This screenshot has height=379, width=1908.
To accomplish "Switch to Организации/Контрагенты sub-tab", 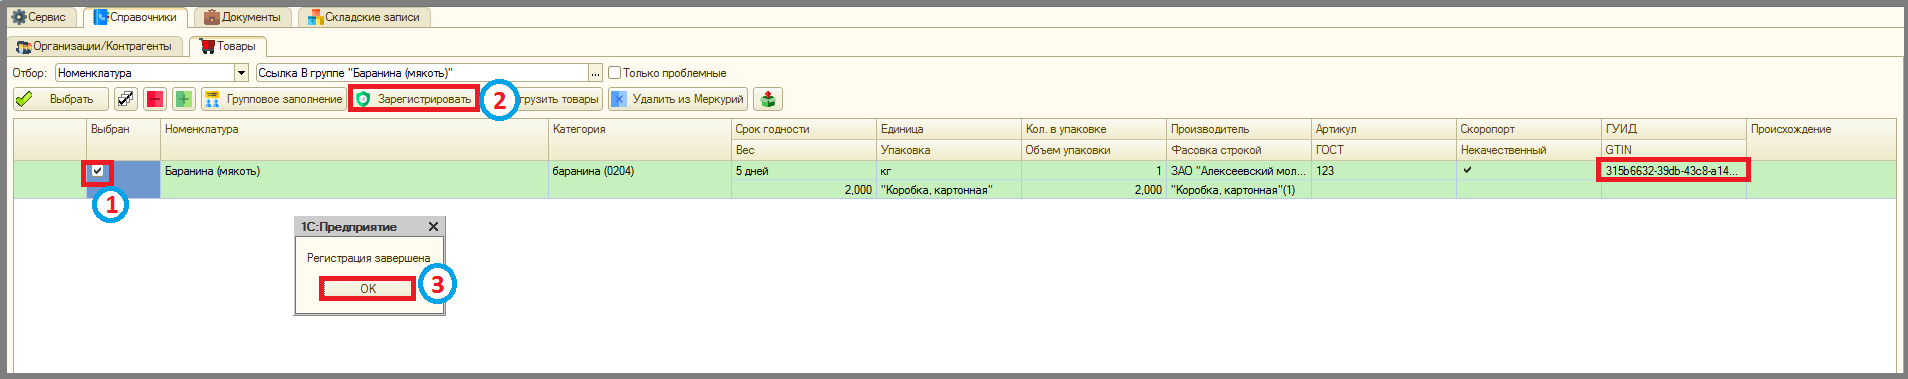I will point(95,46).
